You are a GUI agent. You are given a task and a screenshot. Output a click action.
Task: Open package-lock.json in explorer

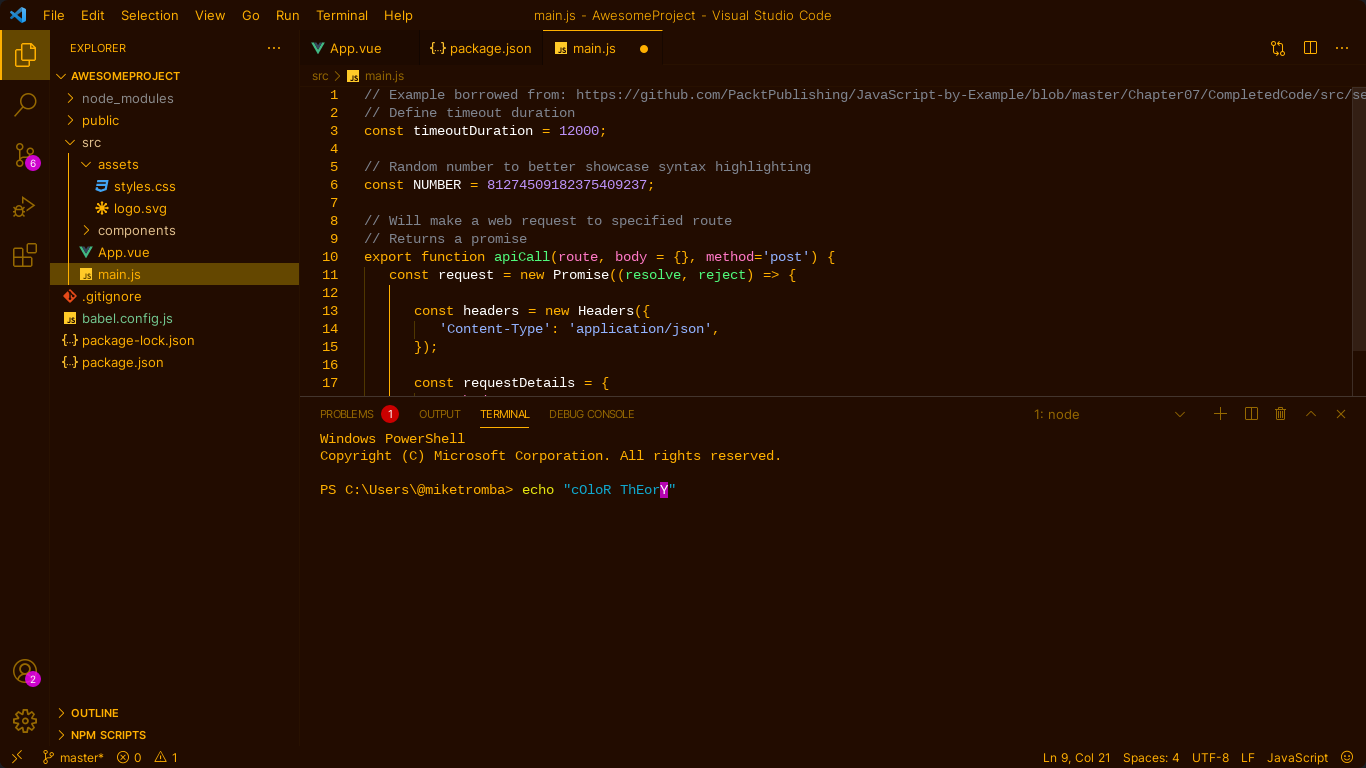[x=138, y=340]
